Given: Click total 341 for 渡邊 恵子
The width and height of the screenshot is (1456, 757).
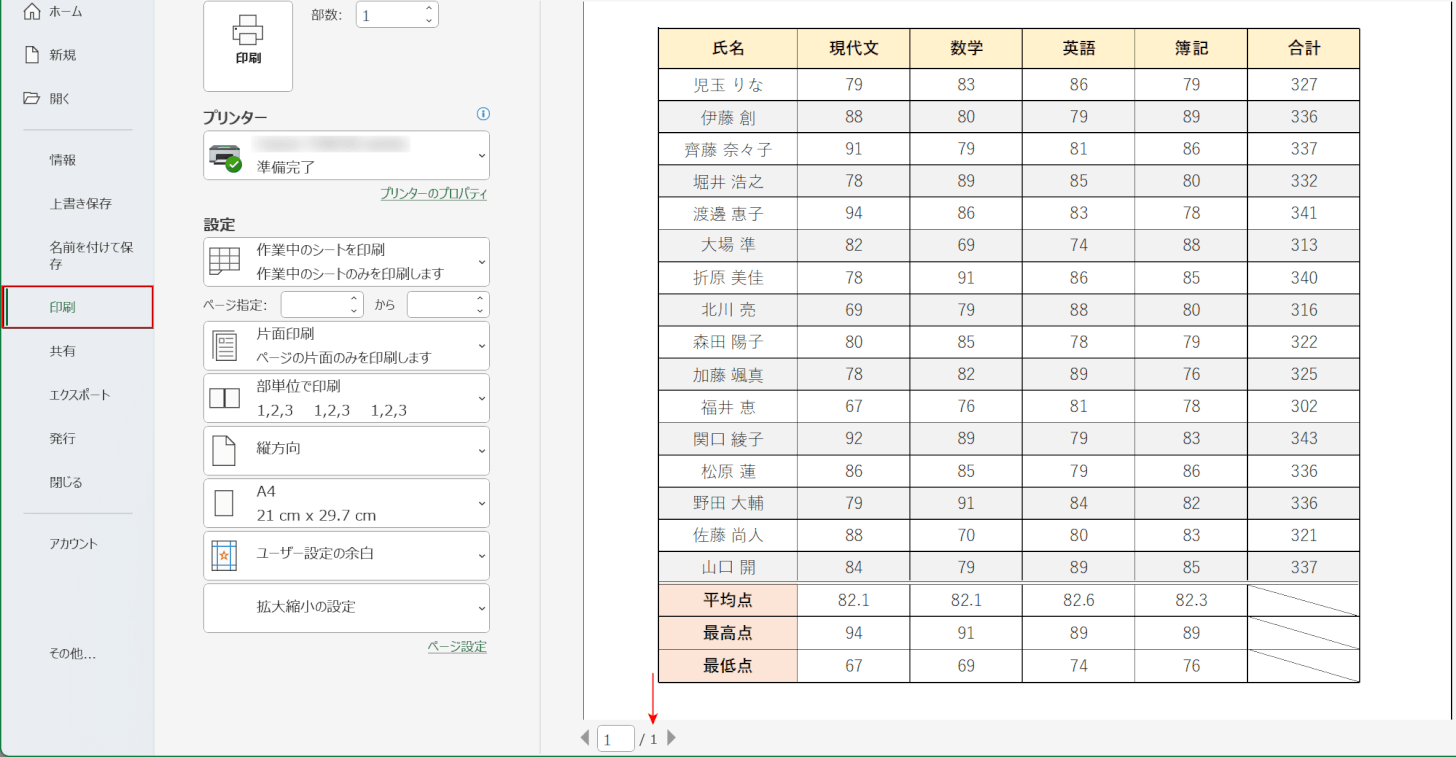Looking at the screenshot, I should 1304,213.
